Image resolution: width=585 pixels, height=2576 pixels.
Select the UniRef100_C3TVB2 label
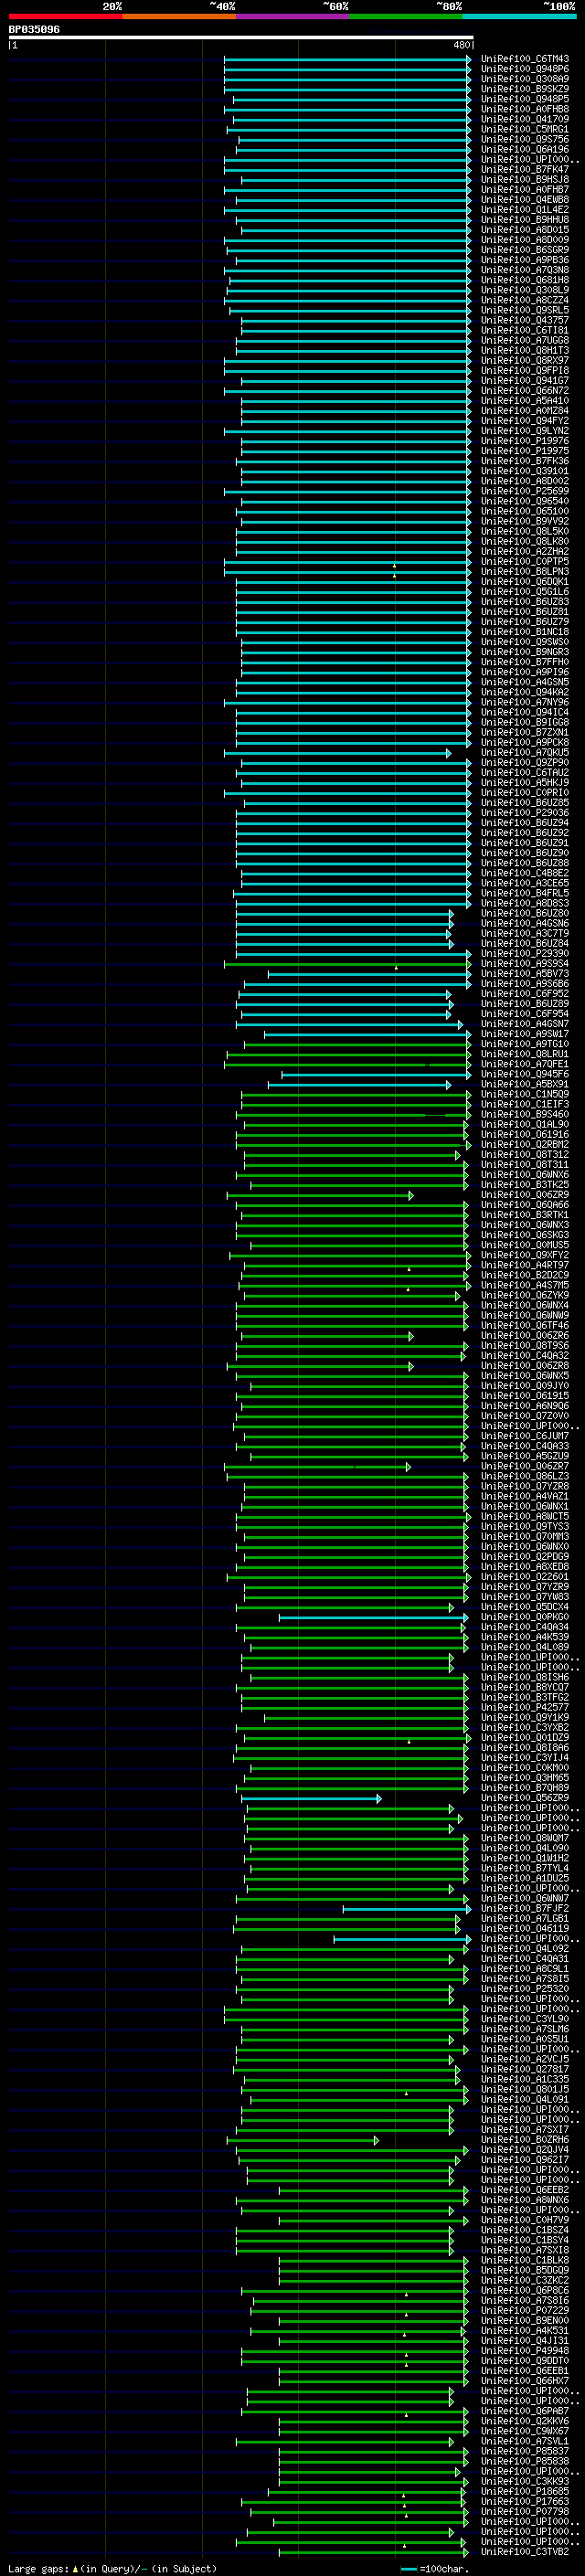click(525, 2553)
